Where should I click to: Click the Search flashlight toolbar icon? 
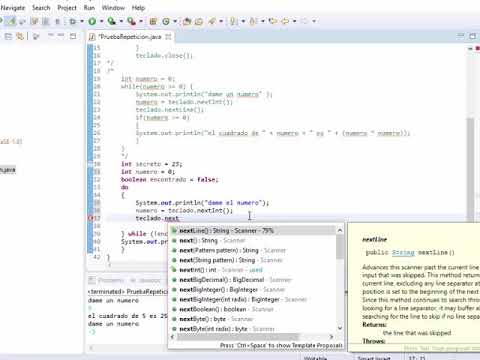coord(212,21)
